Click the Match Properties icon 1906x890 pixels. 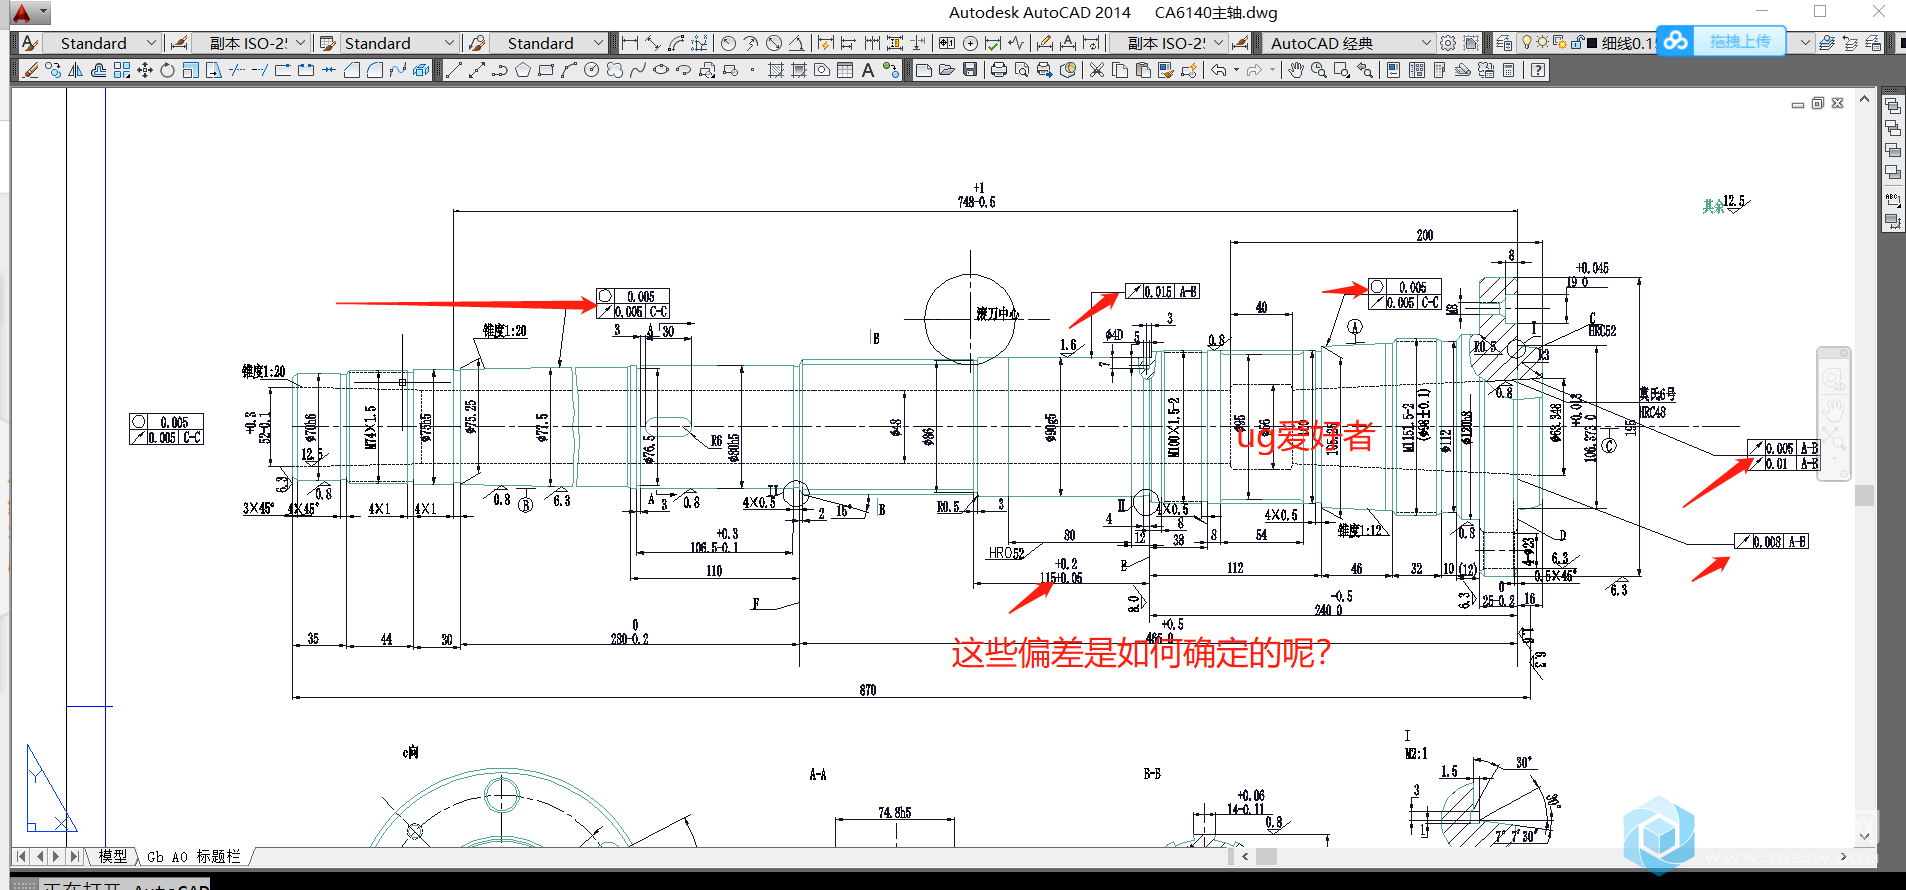pos(1167,70)
